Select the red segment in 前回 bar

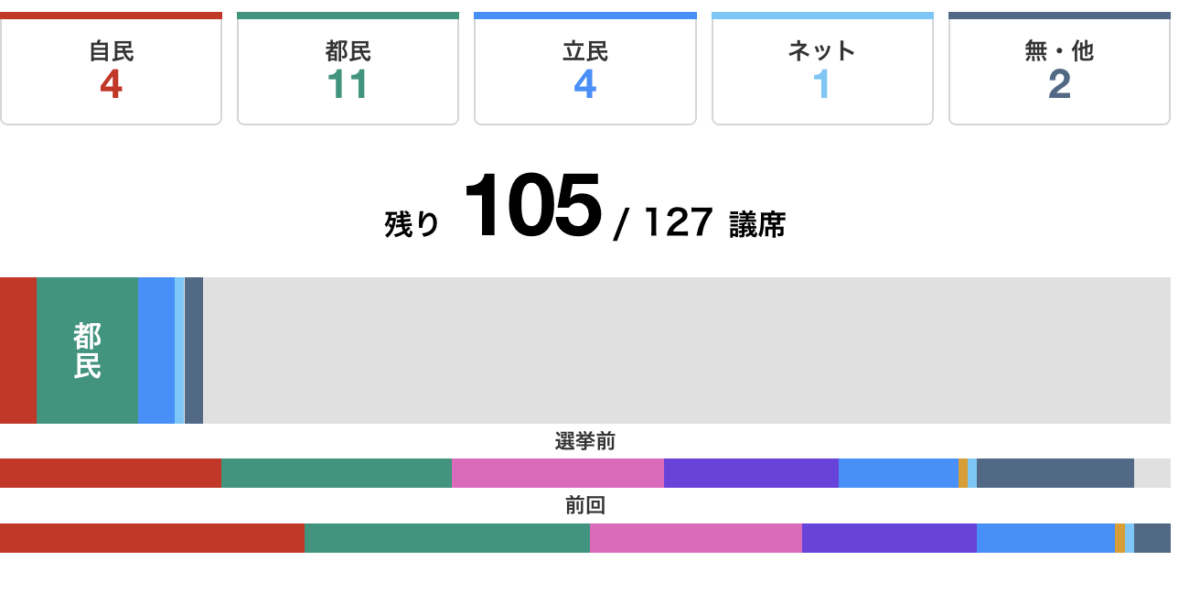tap(152, 538)
